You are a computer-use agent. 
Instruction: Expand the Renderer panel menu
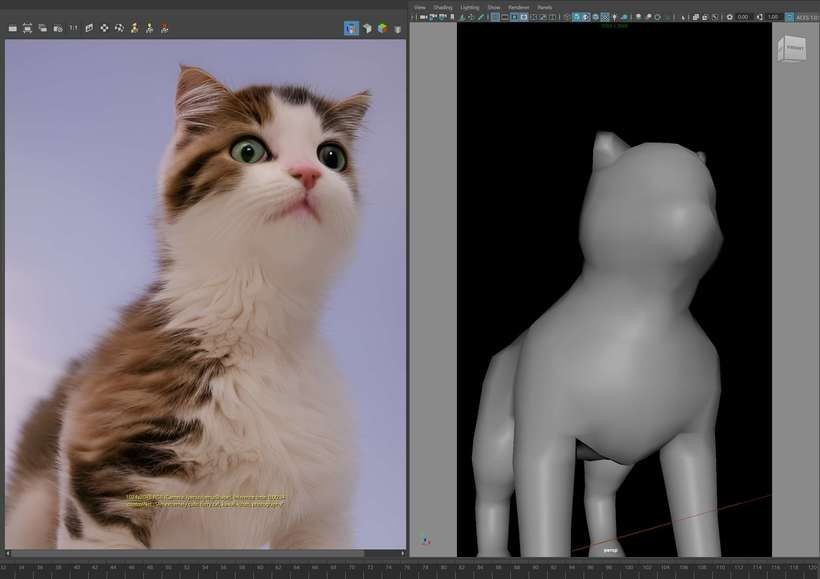pyautogui.click(x=518, y=7)
